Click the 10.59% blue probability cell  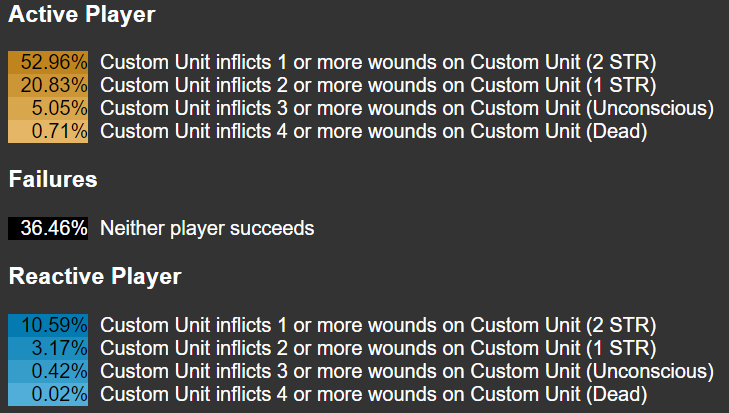pos(48,325)
